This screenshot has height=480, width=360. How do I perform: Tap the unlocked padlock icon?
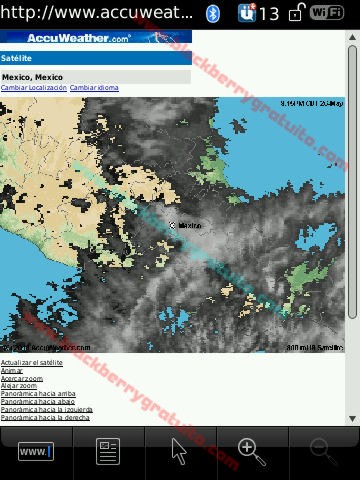point(297,12)
